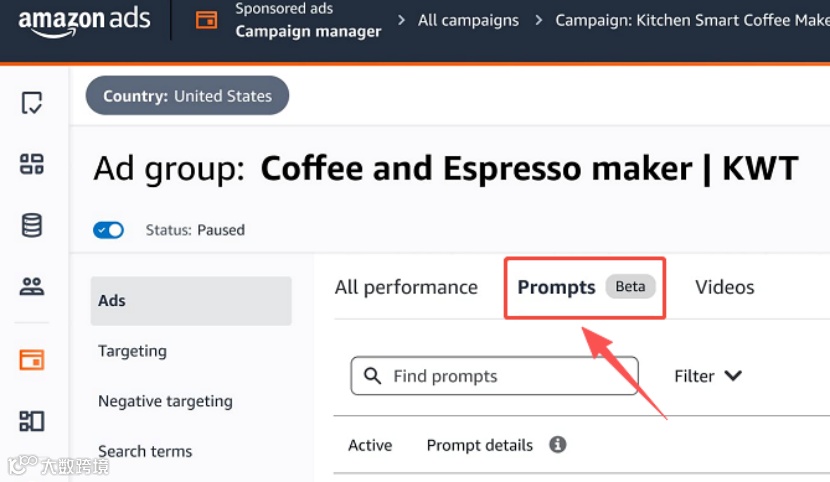Open the database stack sidebar icon
The width and height of the screenshot is (830, 482).
pyautogui.click(x=32, y=225)
